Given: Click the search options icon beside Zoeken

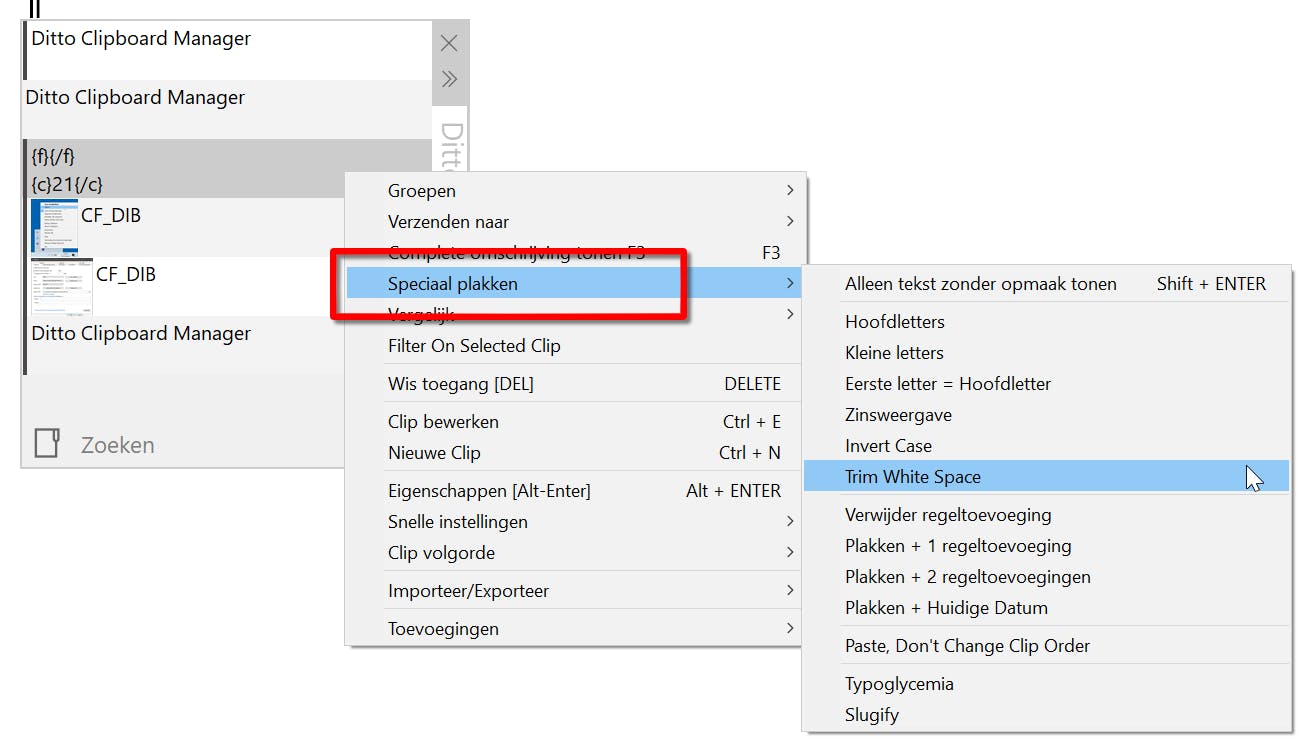Looking at the screenshot, I should click(47, 444).
